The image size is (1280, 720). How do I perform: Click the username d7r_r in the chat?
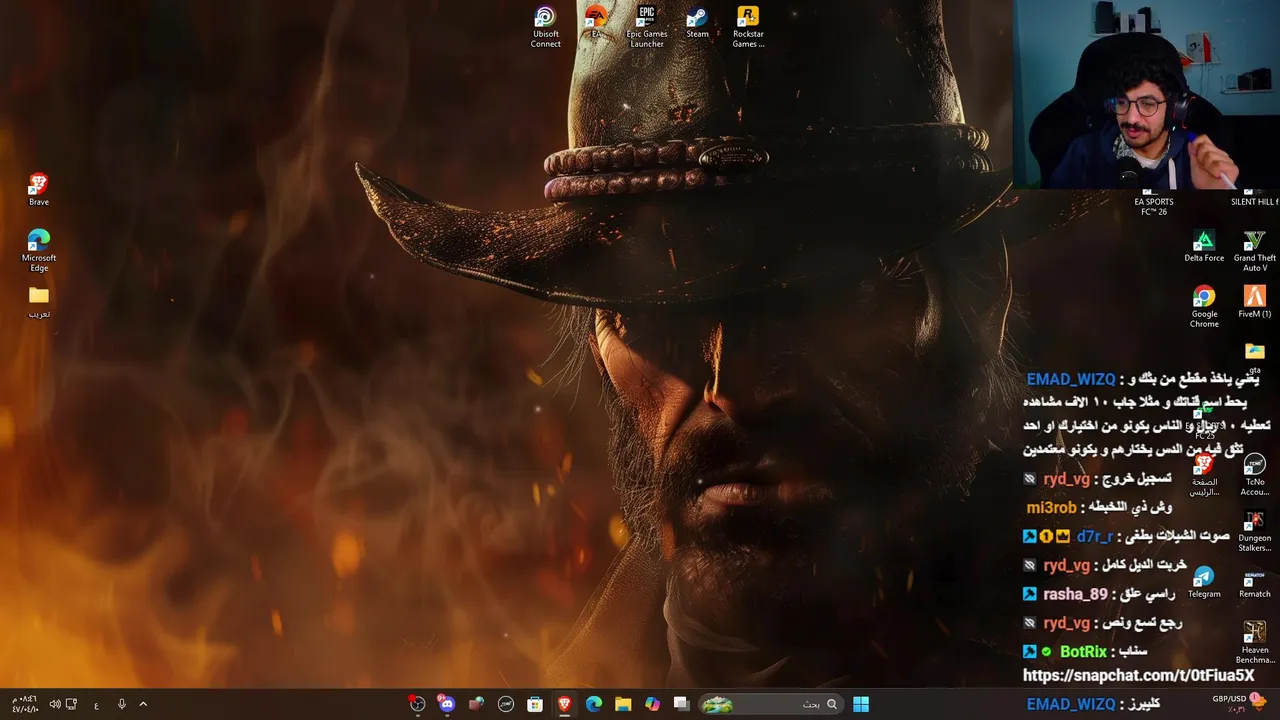pos(1095,536)
